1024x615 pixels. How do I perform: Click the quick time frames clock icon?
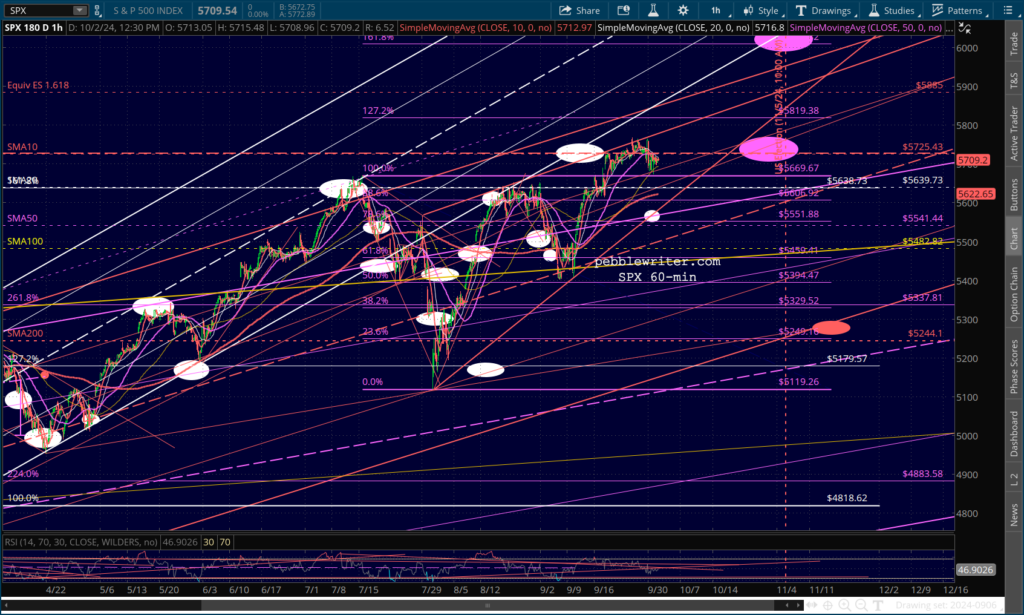[x=624, y=10]
